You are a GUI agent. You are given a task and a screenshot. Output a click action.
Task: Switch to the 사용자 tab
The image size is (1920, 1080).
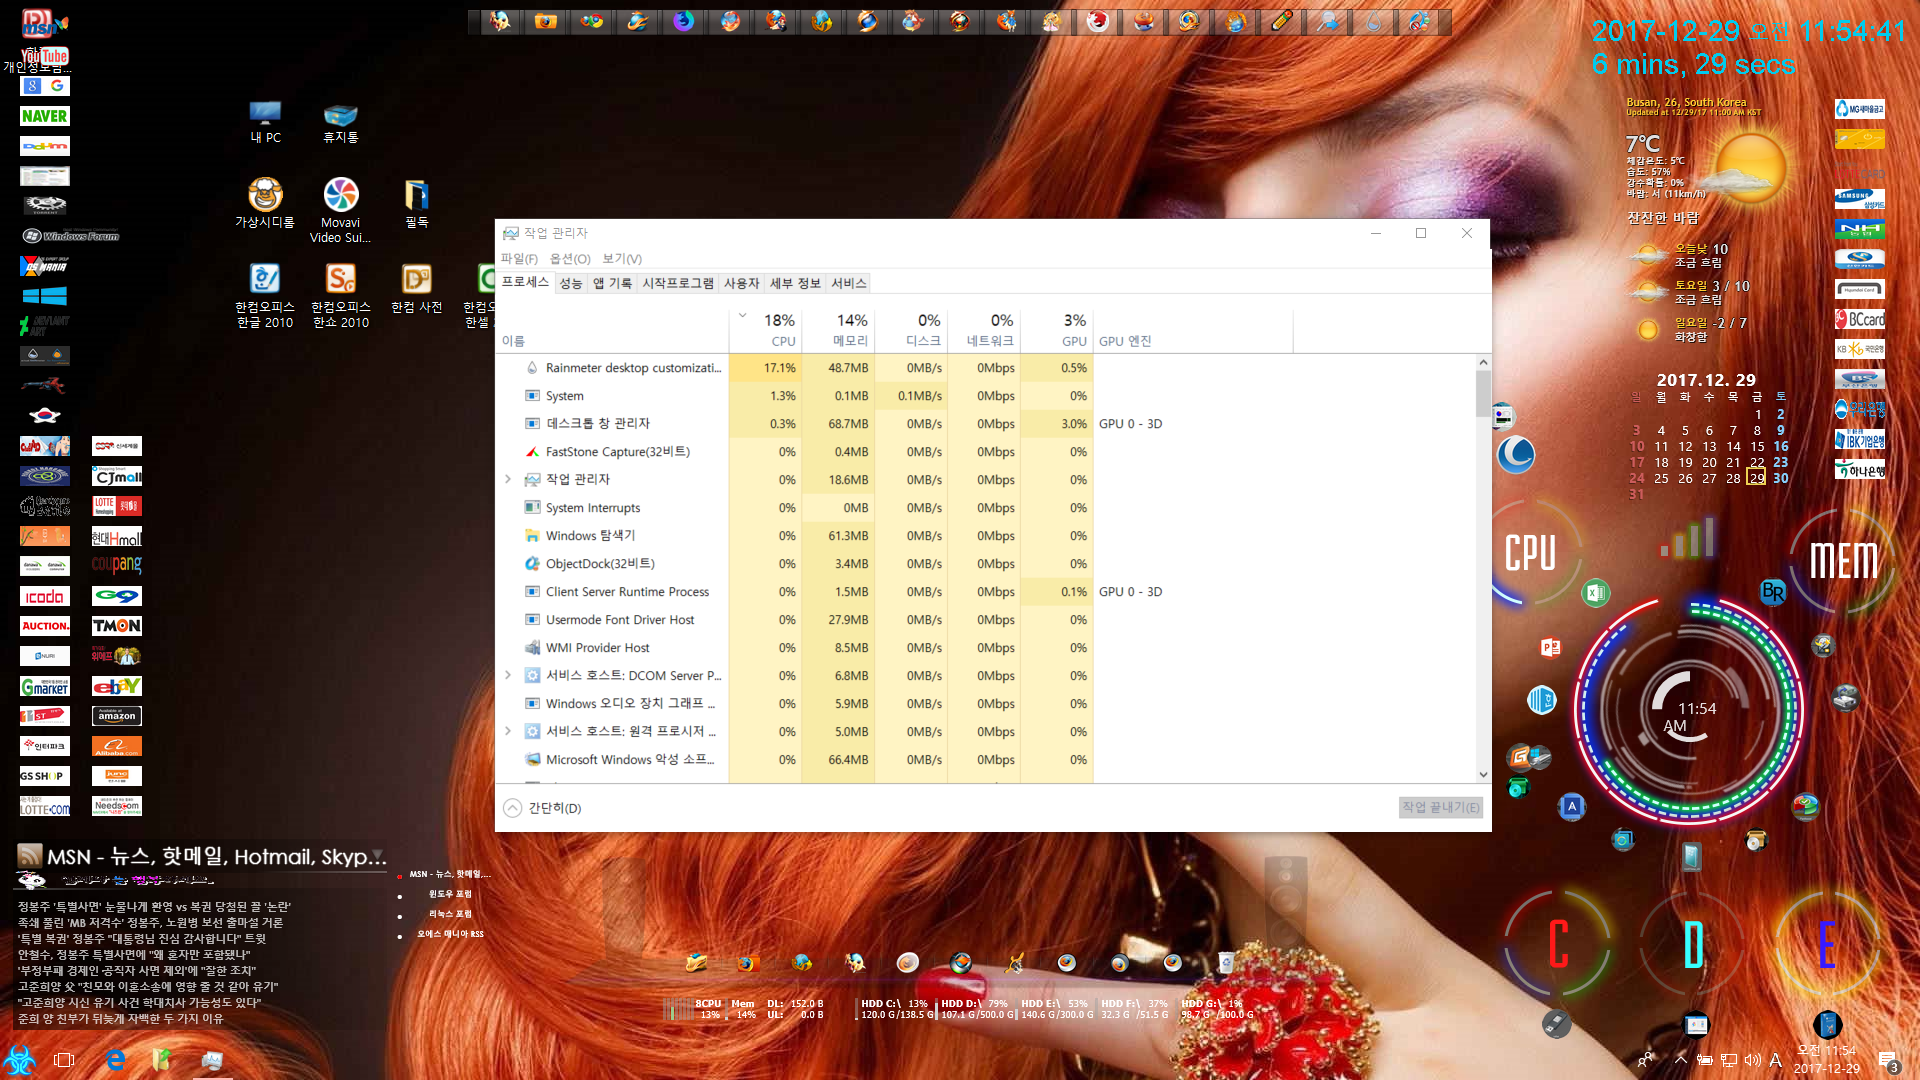tap(742, 283)
